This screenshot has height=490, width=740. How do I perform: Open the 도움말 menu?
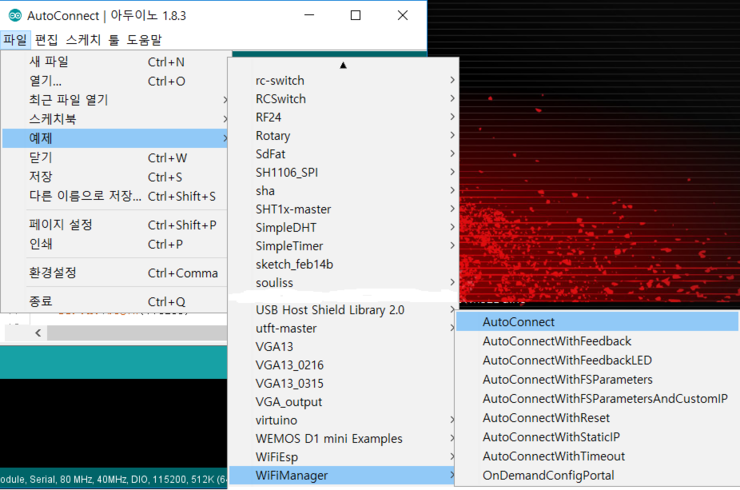click(x=144, y=40)
